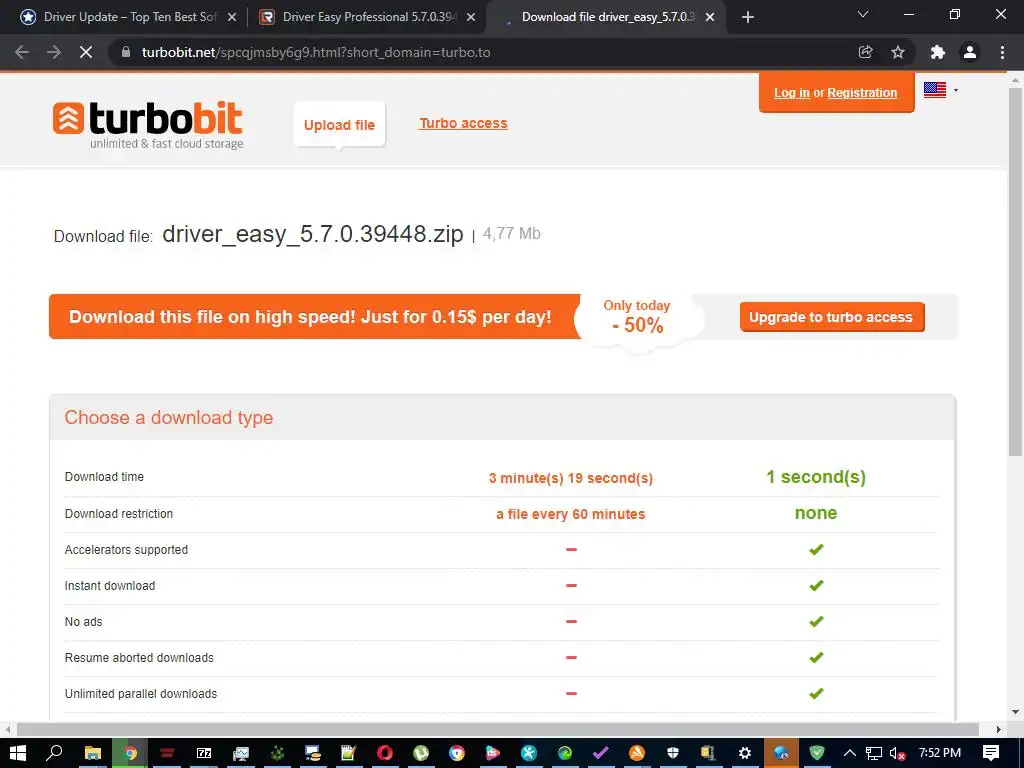
Task: Click Upgrade to turbo access button
Action: (831, 317)
